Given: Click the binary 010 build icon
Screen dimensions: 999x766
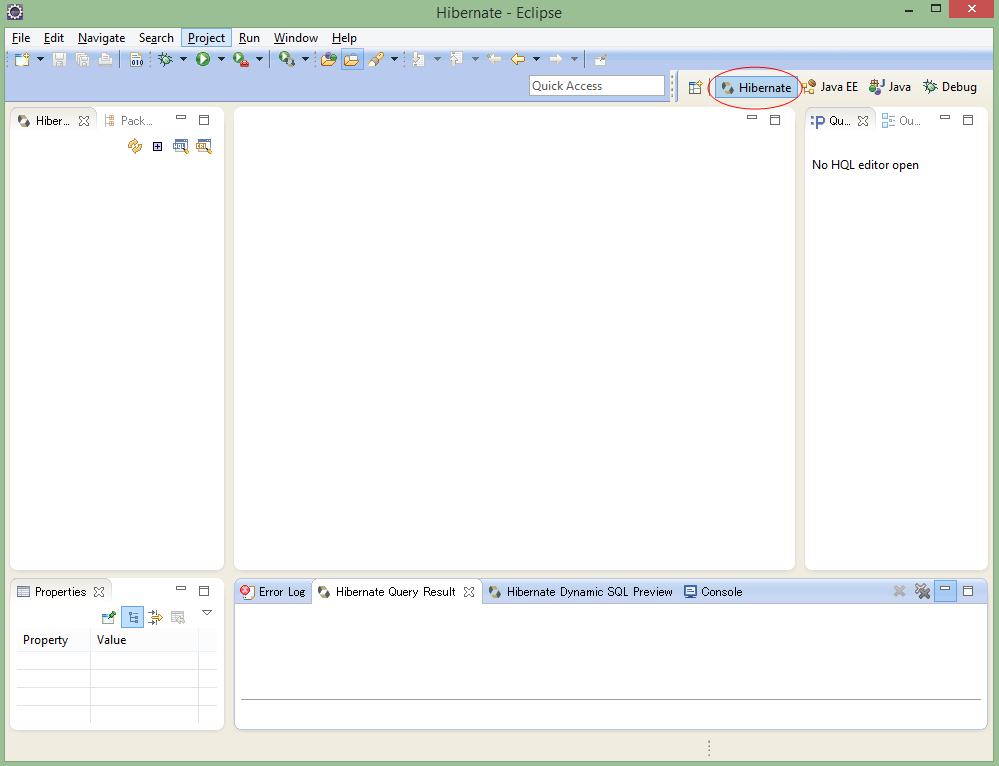Looking at the screenshot, I should [x=136, y=59].
